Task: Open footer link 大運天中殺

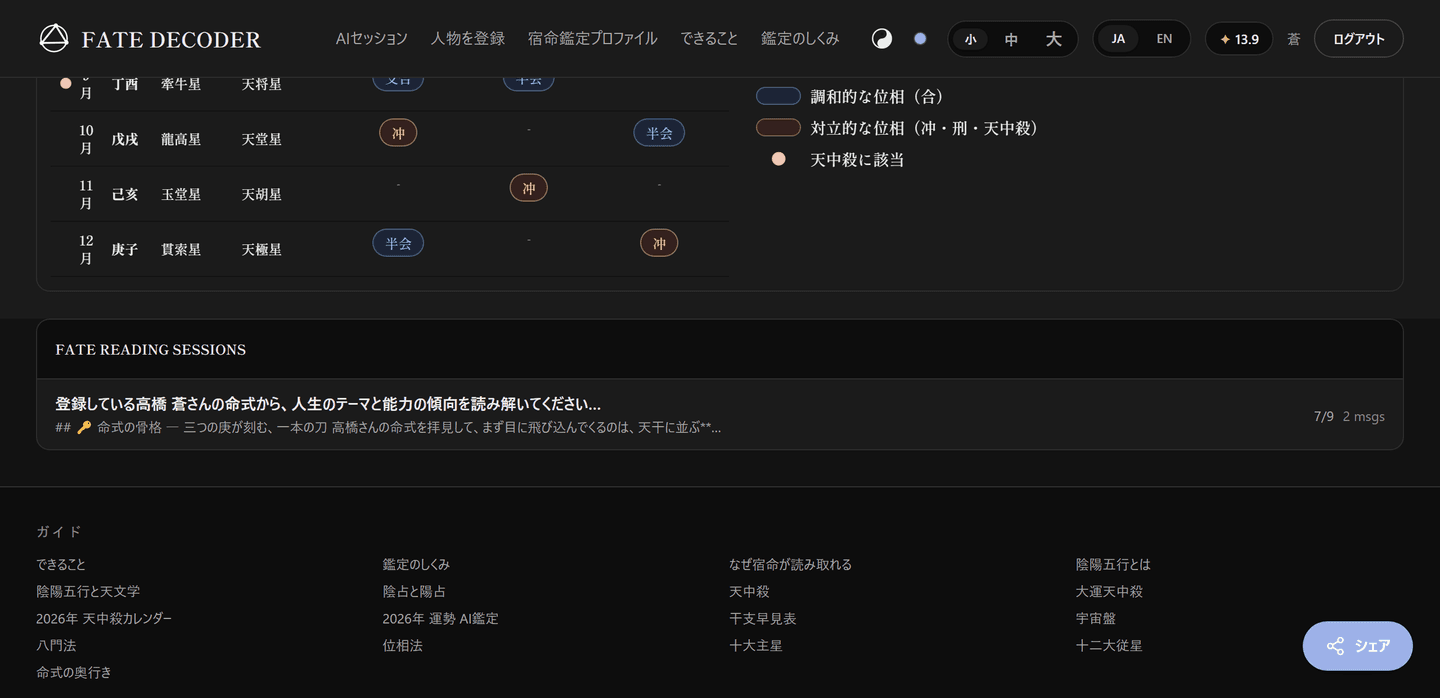Action: [1109, 592]
